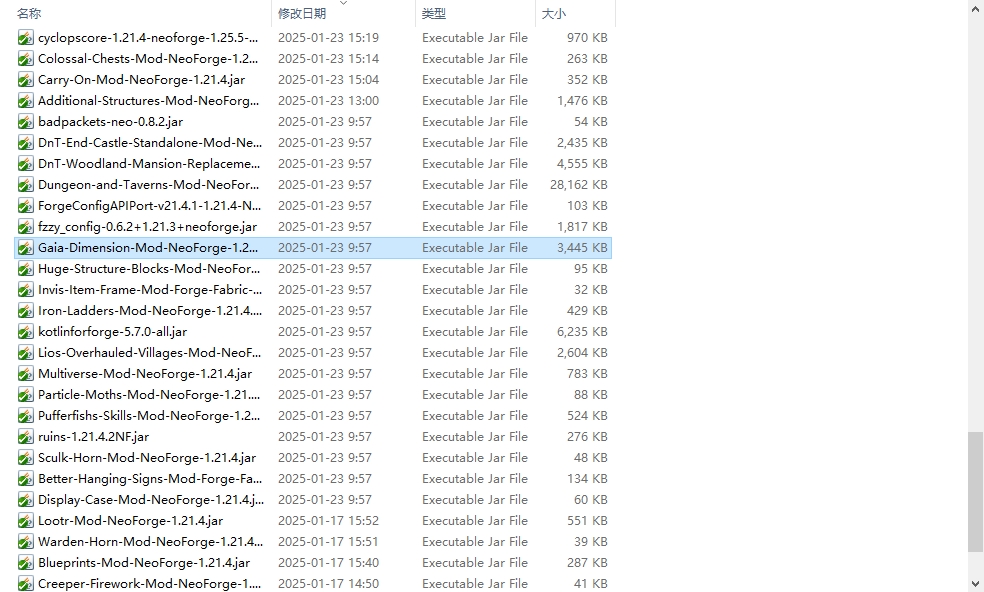
Task: Click the icon of Better-Hanging-Signs-Mod-Forge
Action: click(x=25, y=479)
